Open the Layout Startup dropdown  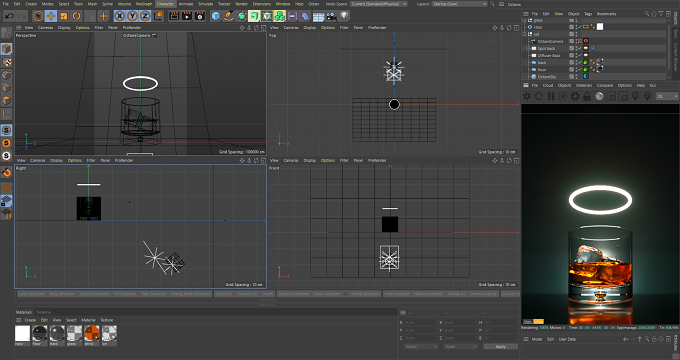click(459, 4)
